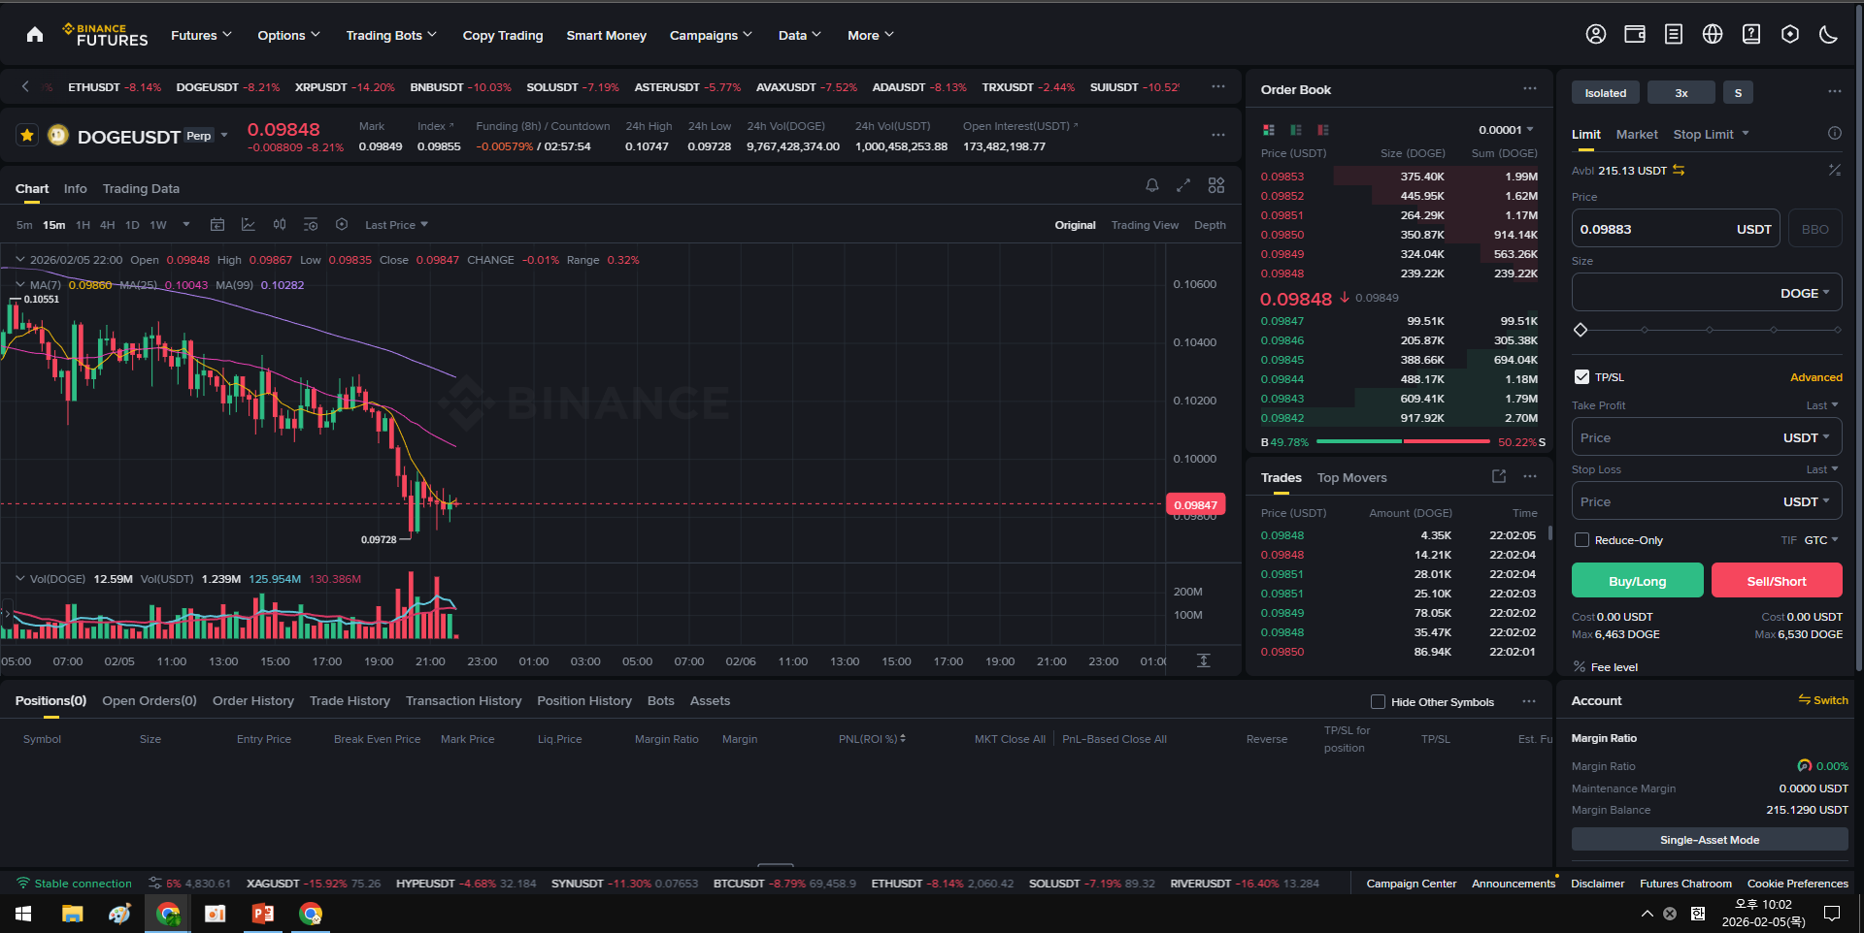Open the 0.00001 order book precision dropdown

coord(1506,130)
